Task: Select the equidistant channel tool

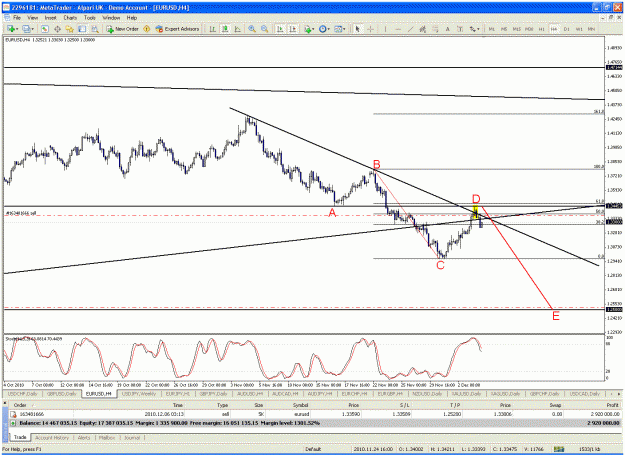Action: click(x=423, y=29)
